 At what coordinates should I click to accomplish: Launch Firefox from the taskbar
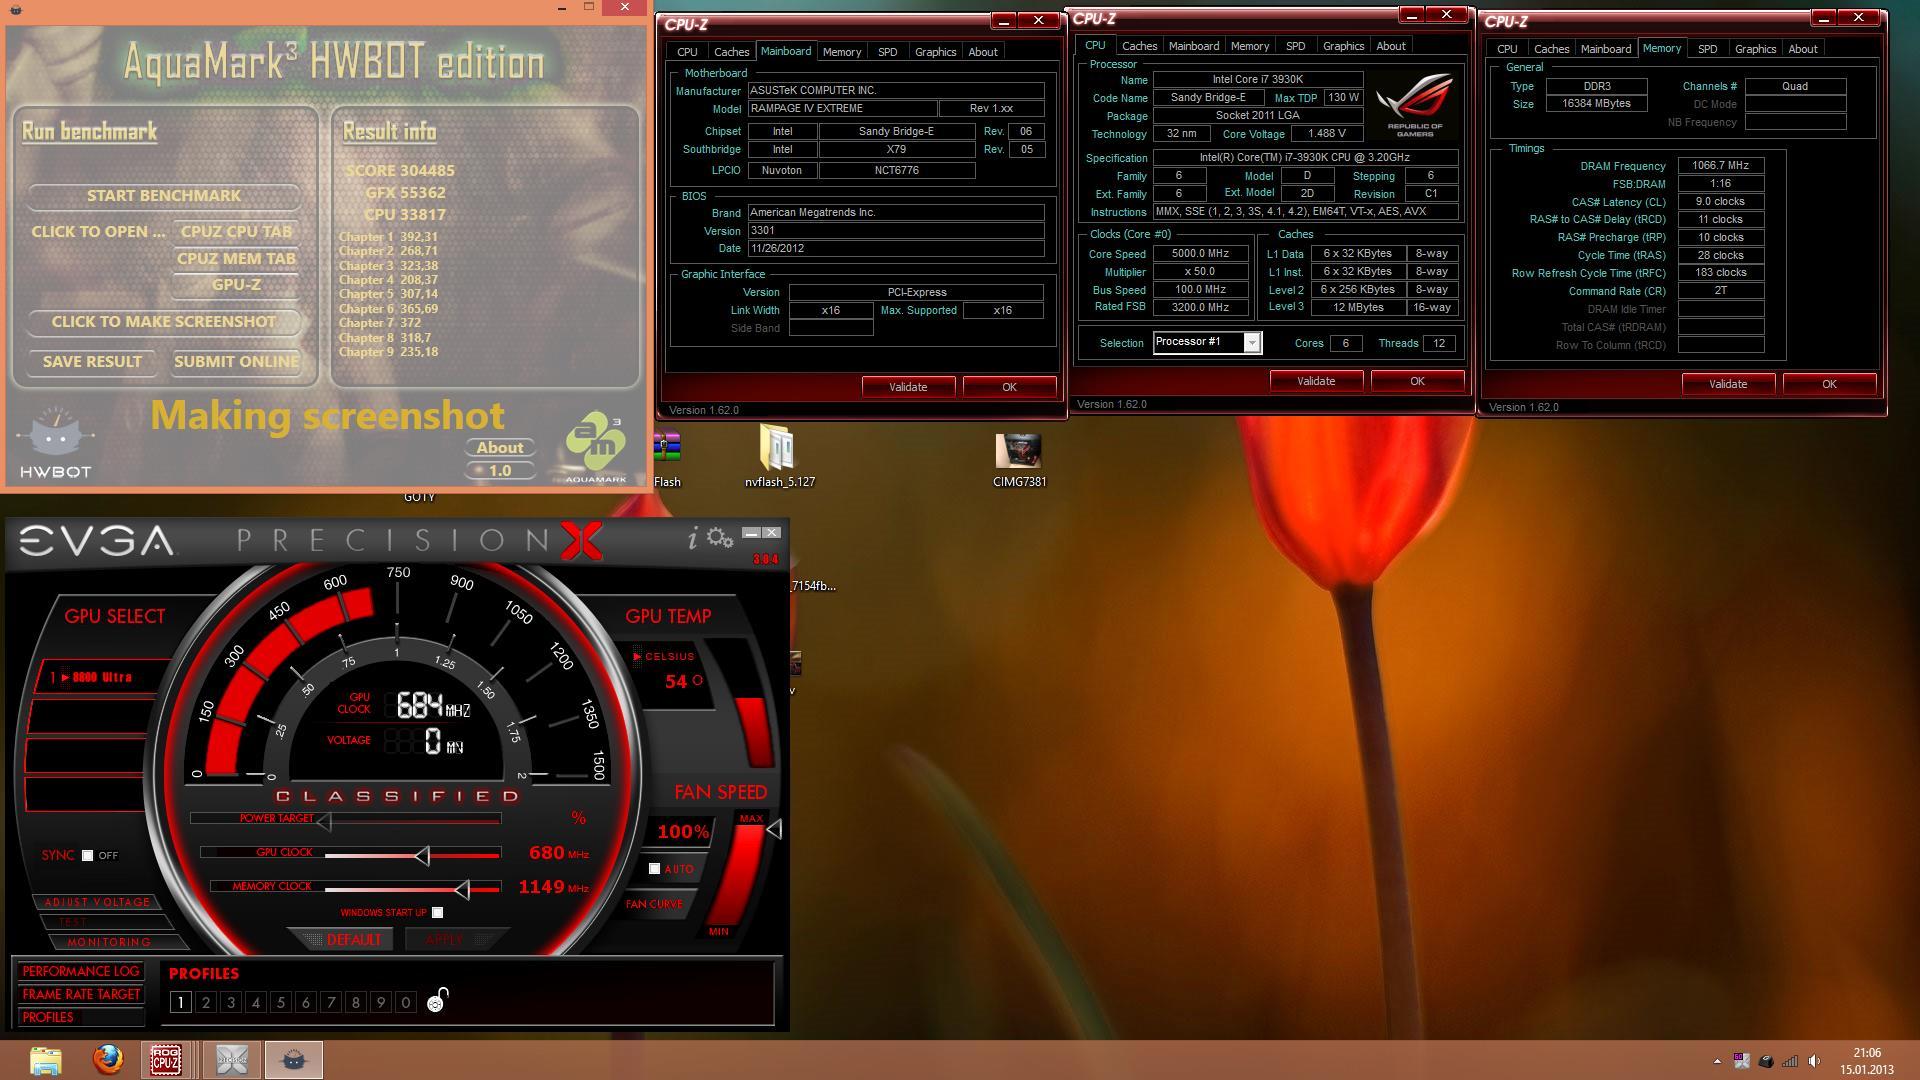pos(108,1059)
